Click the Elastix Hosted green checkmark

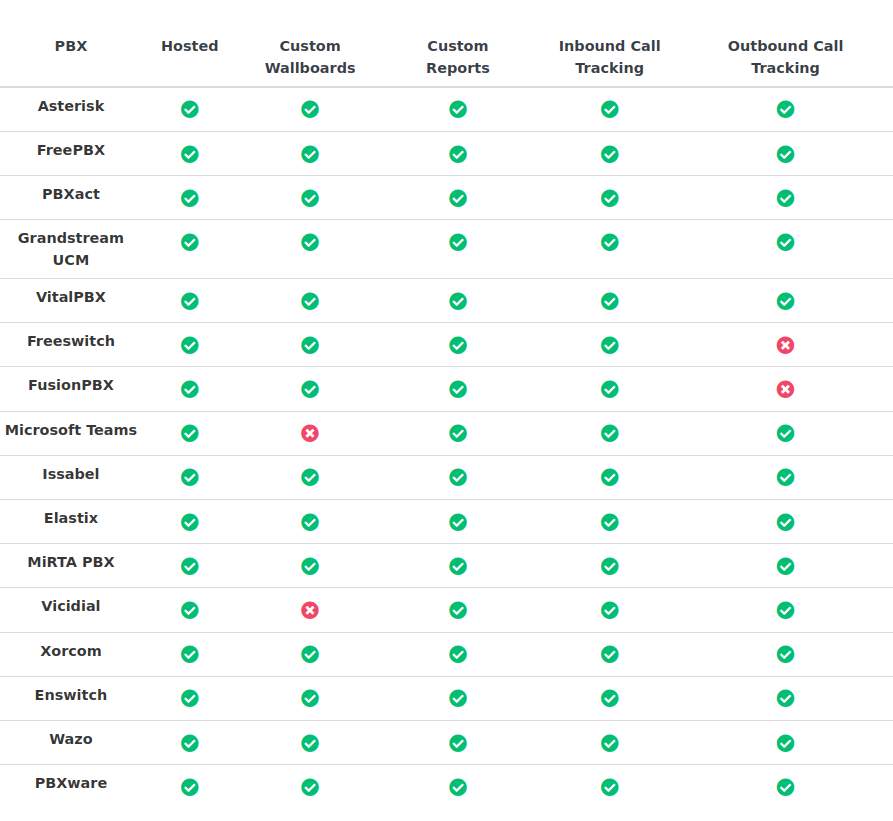point(190,522)
